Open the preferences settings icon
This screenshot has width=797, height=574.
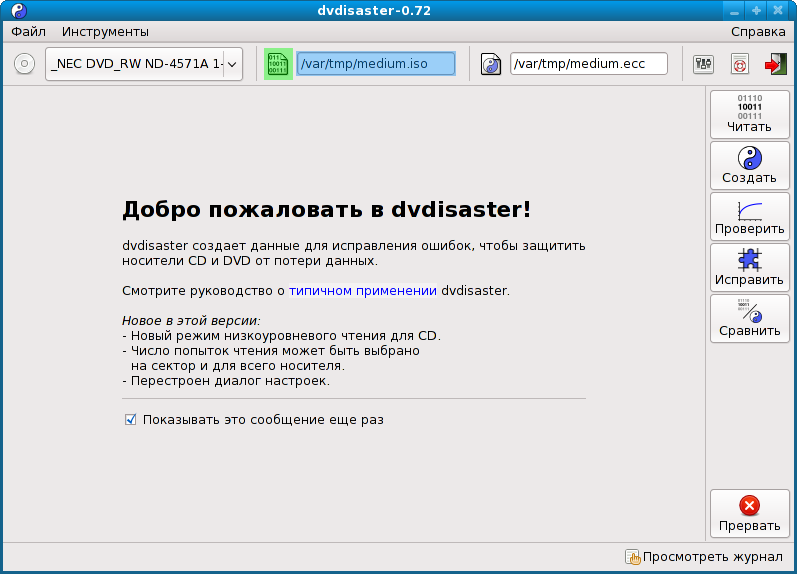pos(703,64)
